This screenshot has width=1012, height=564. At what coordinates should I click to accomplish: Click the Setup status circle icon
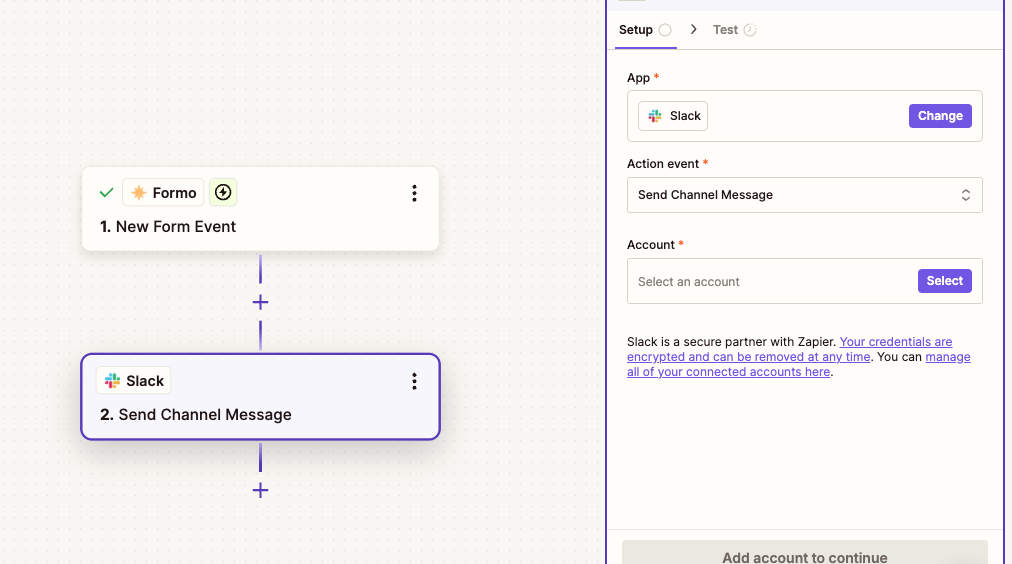tap(665, 30)
